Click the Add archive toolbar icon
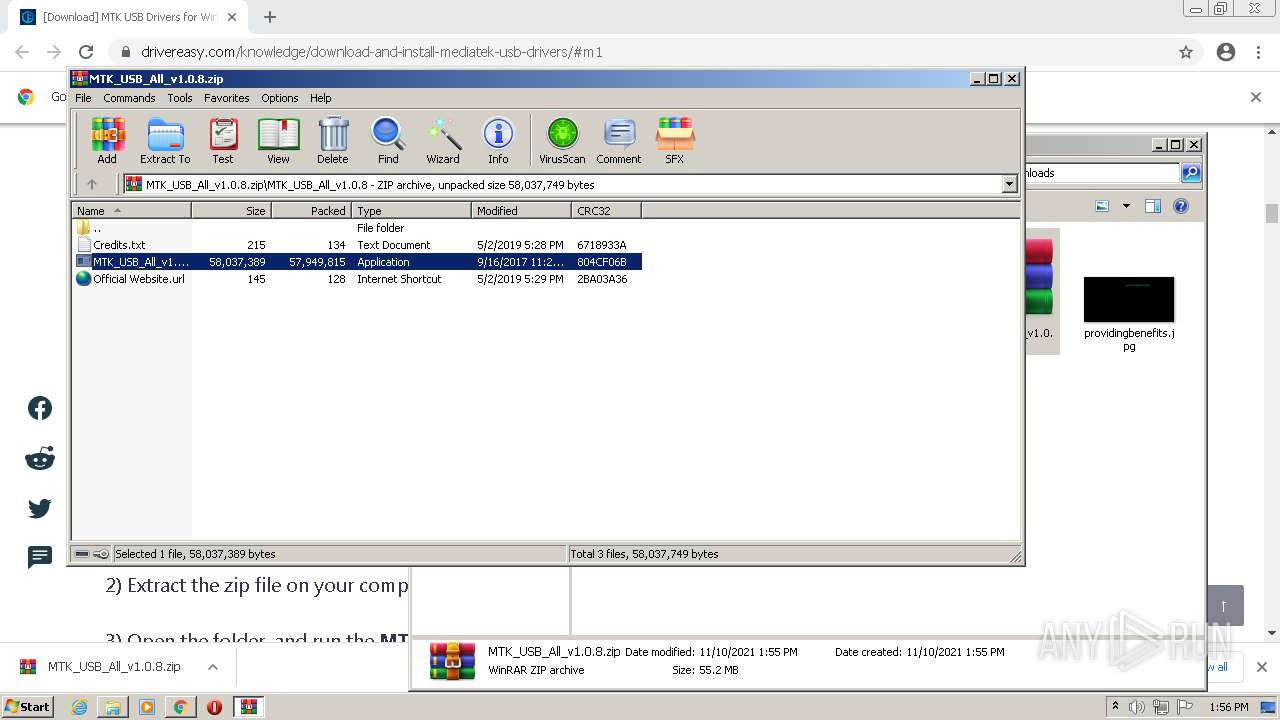The width and height of the screenshot is (1280, 720). click(107, 141)
